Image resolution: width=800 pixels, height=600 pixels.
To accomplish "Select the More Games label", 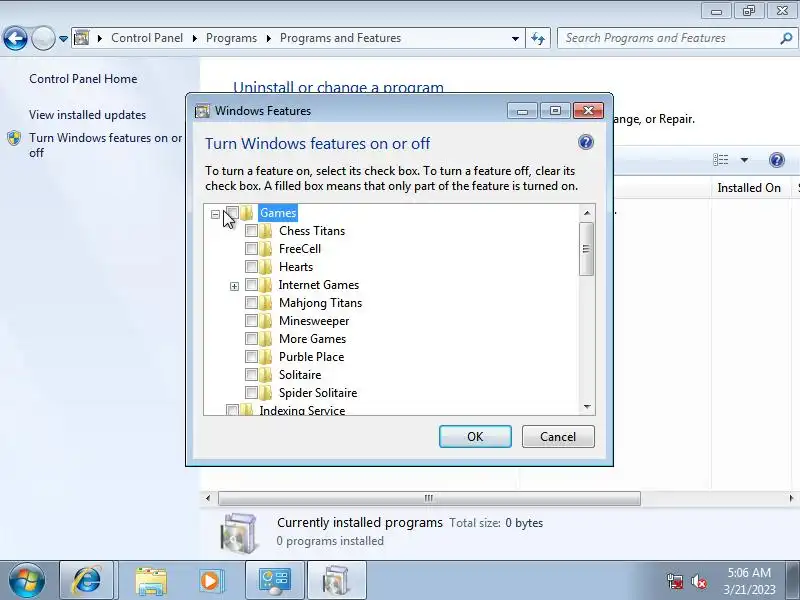I will pyautogui.click(x=312, y=339).
